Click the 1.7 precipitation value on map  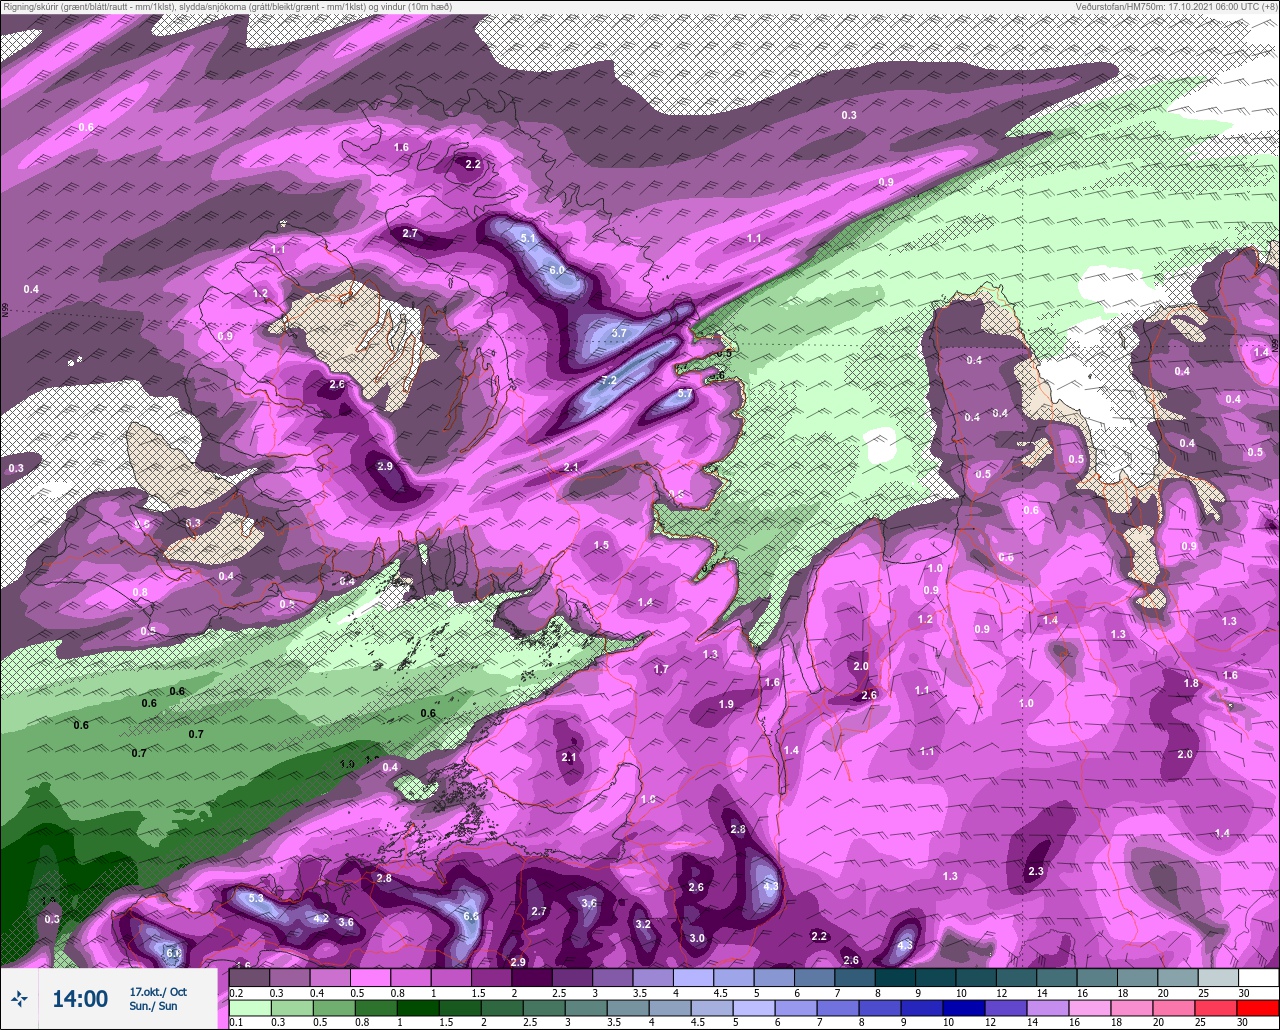coord(661,670)
